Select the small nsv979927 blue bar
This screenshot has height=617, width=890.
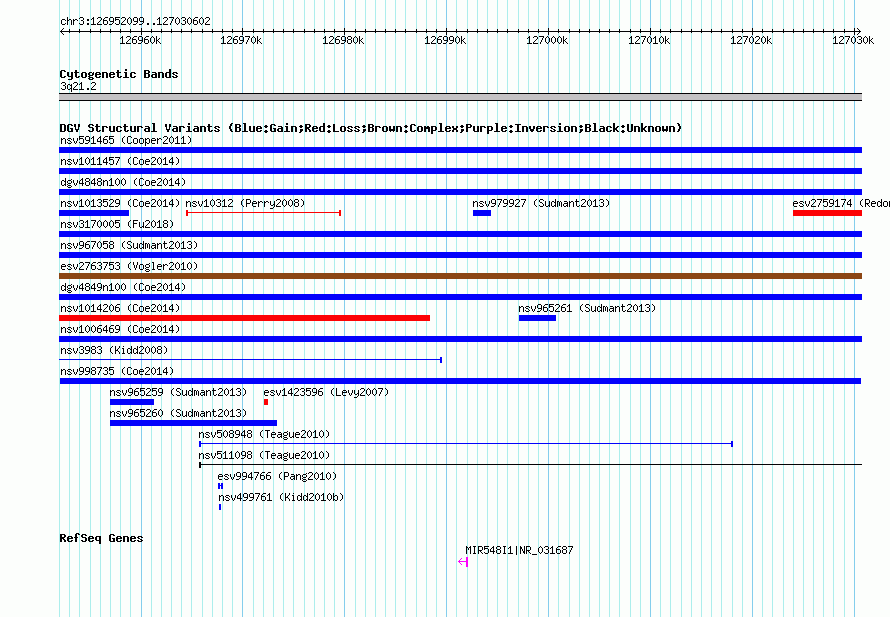pos(482,213)
